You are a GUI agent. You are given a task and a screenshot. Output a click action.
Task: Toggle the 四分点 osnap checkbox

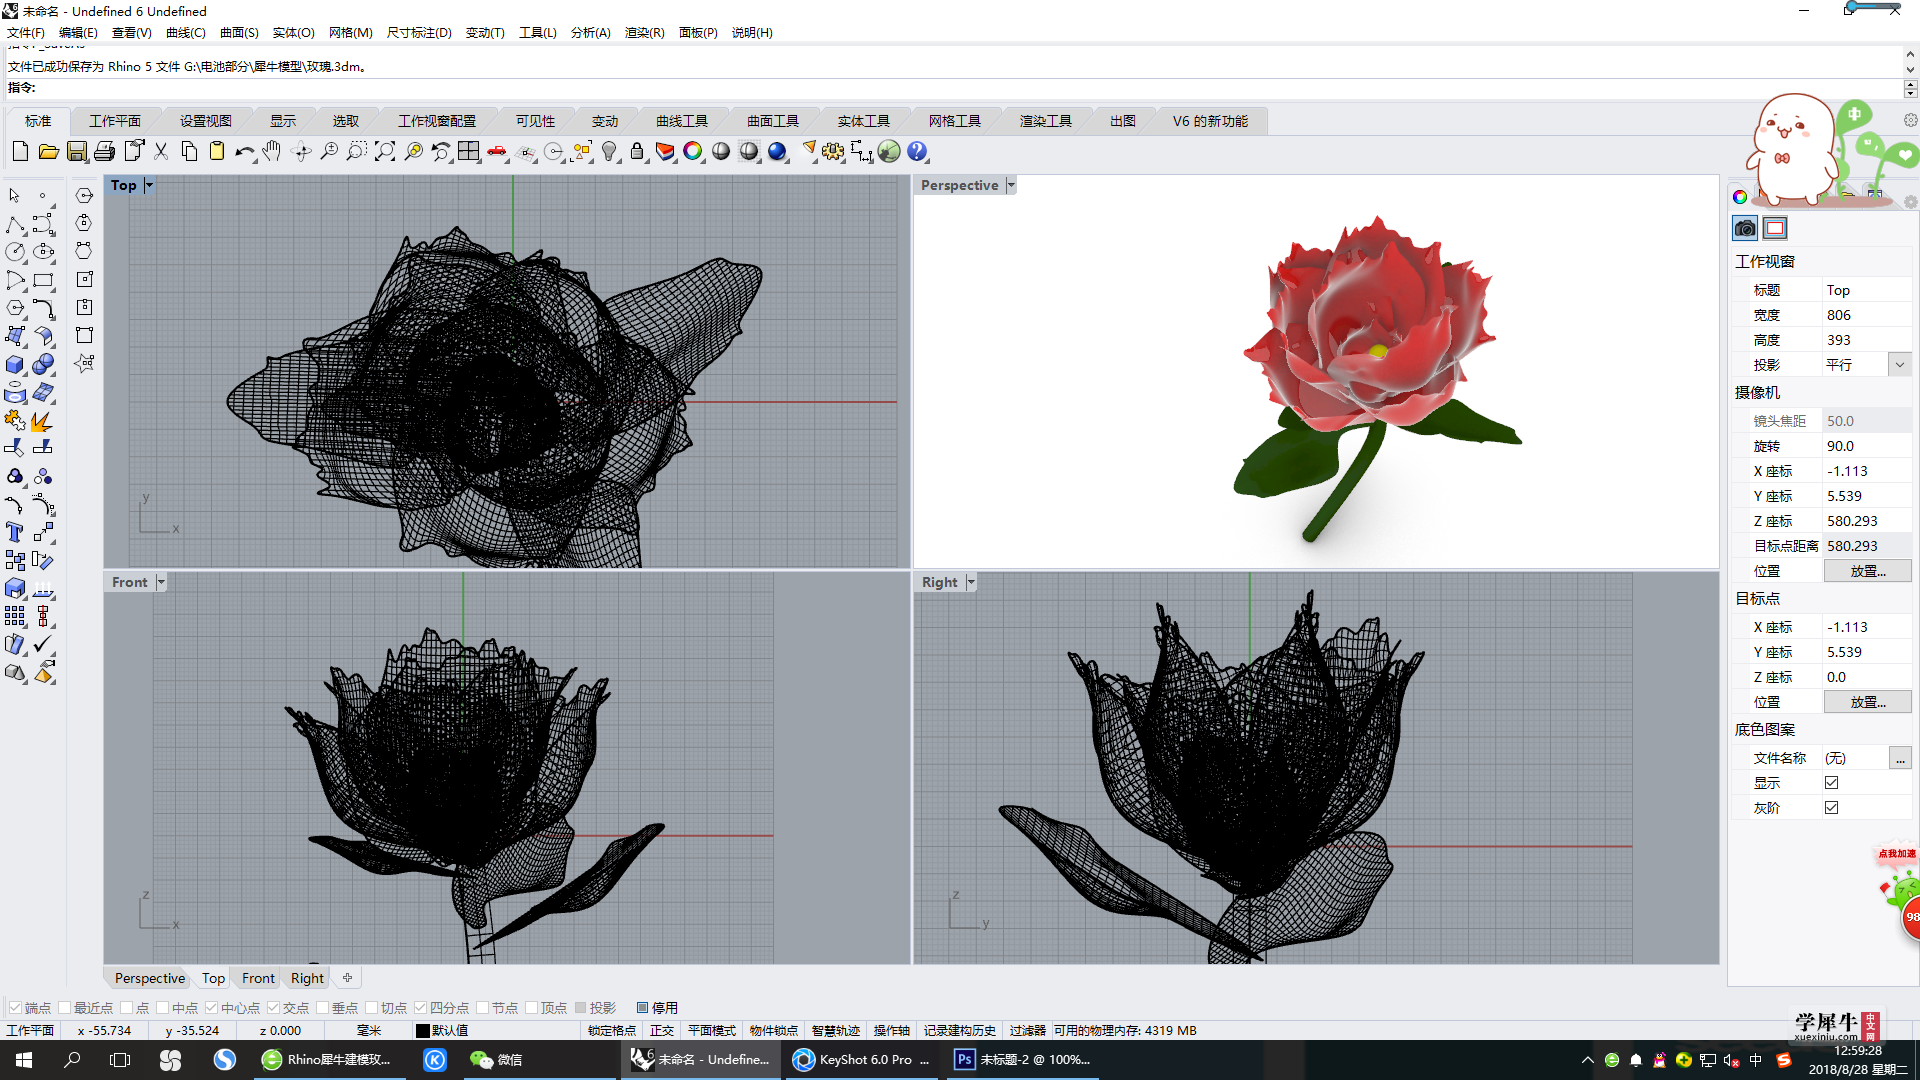[x=420, y=1007]
